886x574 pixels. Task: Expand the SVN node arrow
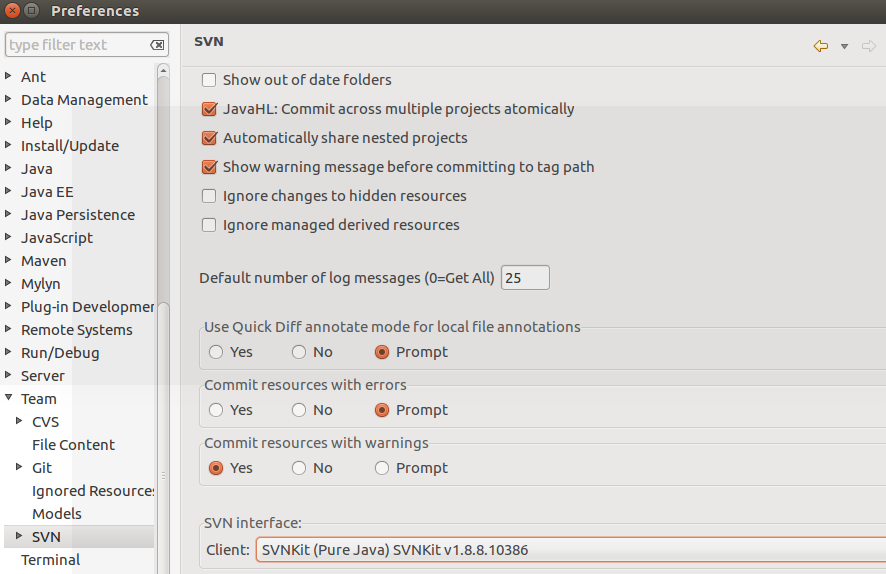click(x=19, y=536)
